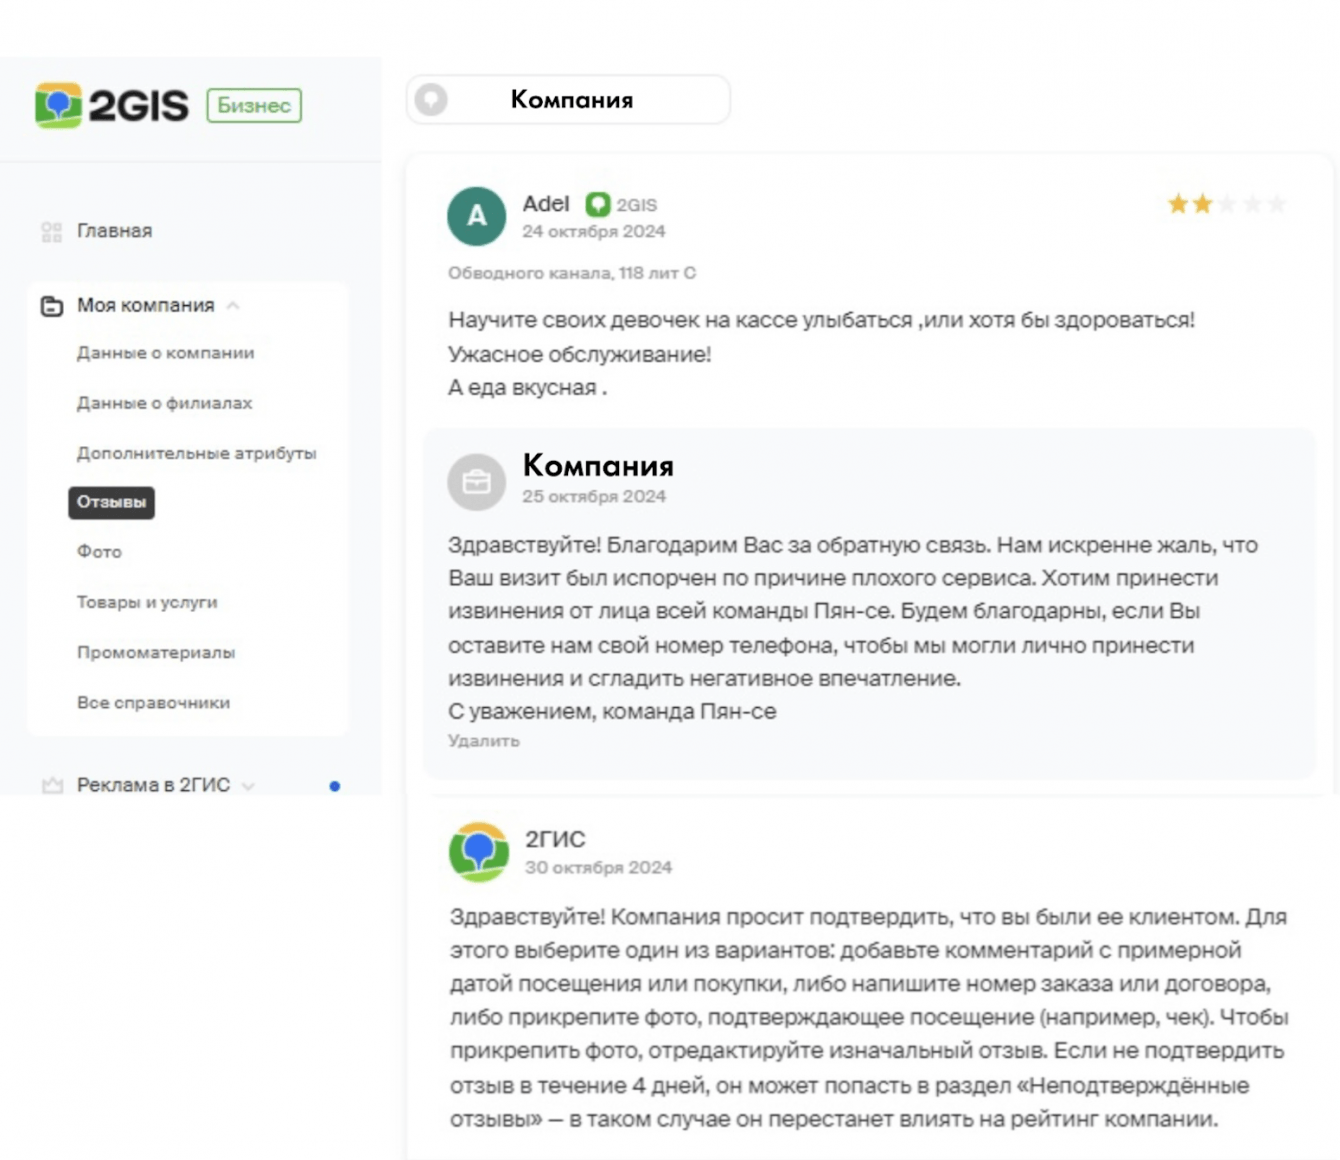Open Данные о компании menu item
Image resolution: width=1340 pixels, height=1160 pixels.
click(165, 353)
